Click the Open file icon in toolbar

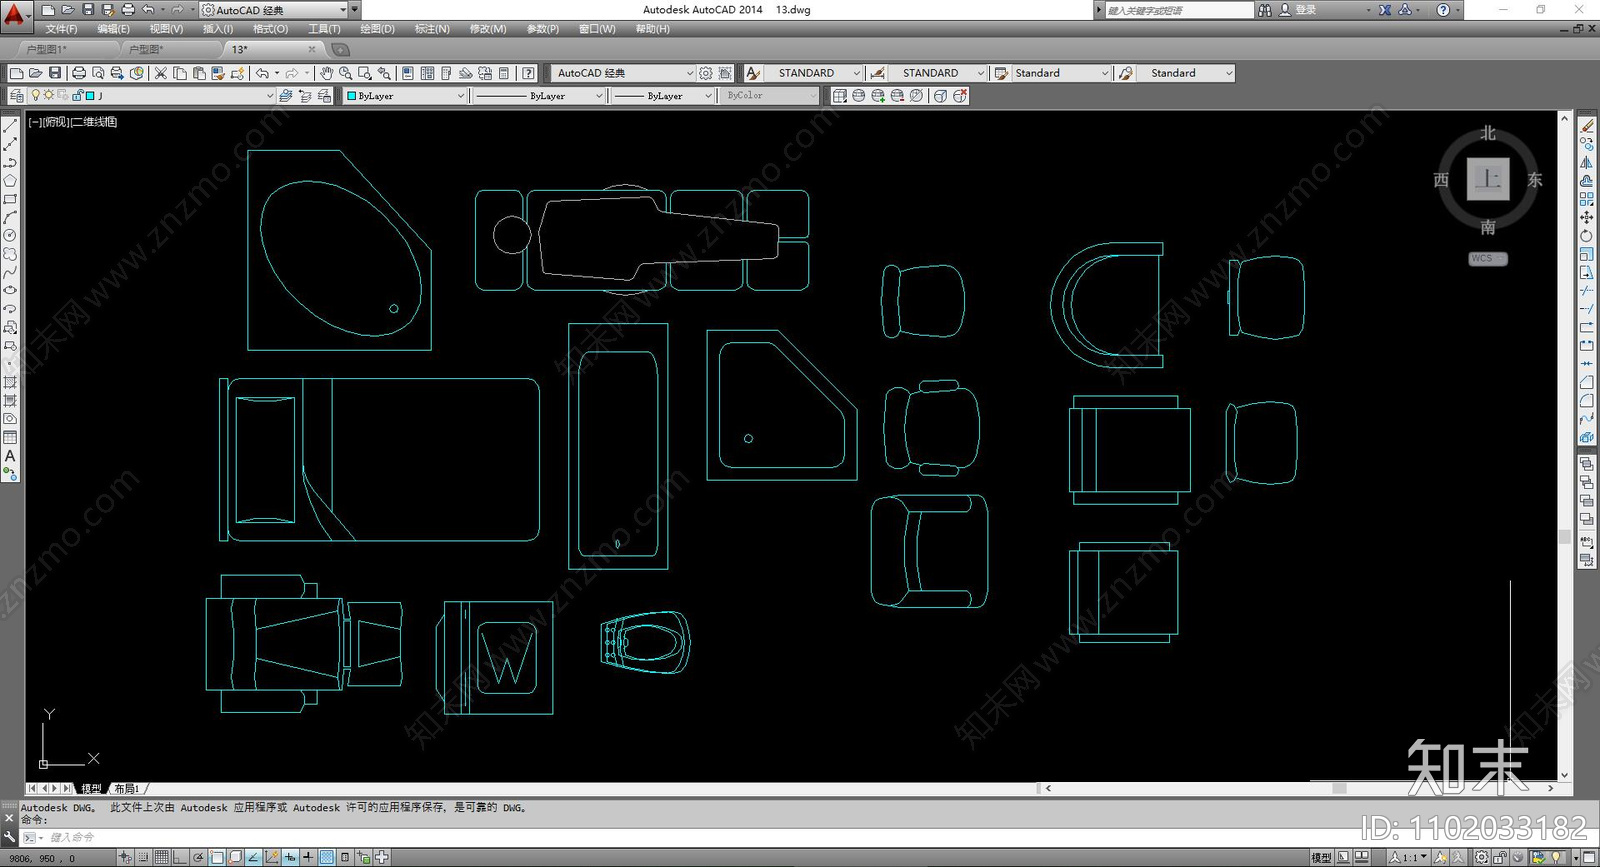pyautogui.click(x=35, y=73)
